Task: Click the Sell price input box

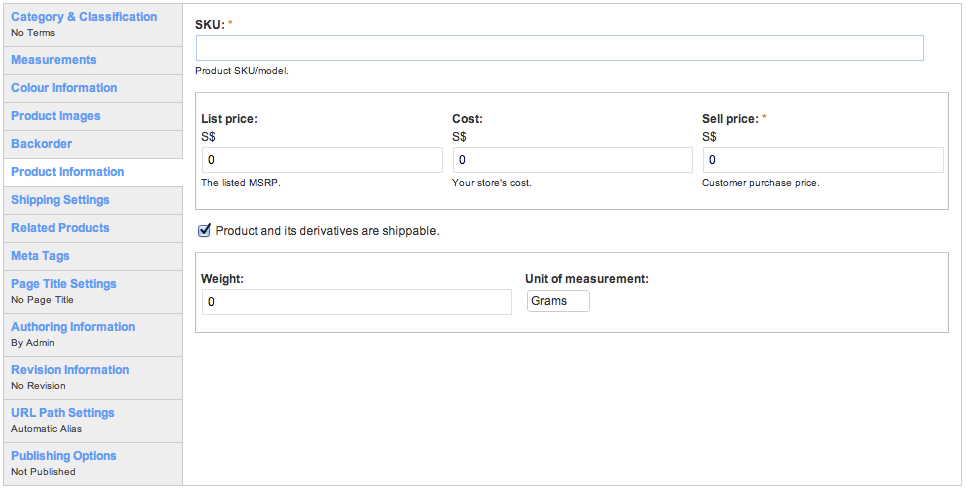Action: pos(823,160)
